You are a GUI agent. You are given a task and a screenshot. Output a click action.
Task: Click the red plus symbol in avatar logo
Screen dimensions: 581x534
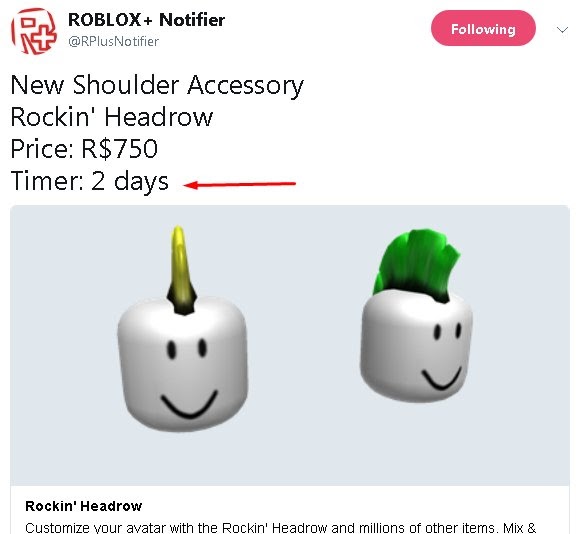44,35
